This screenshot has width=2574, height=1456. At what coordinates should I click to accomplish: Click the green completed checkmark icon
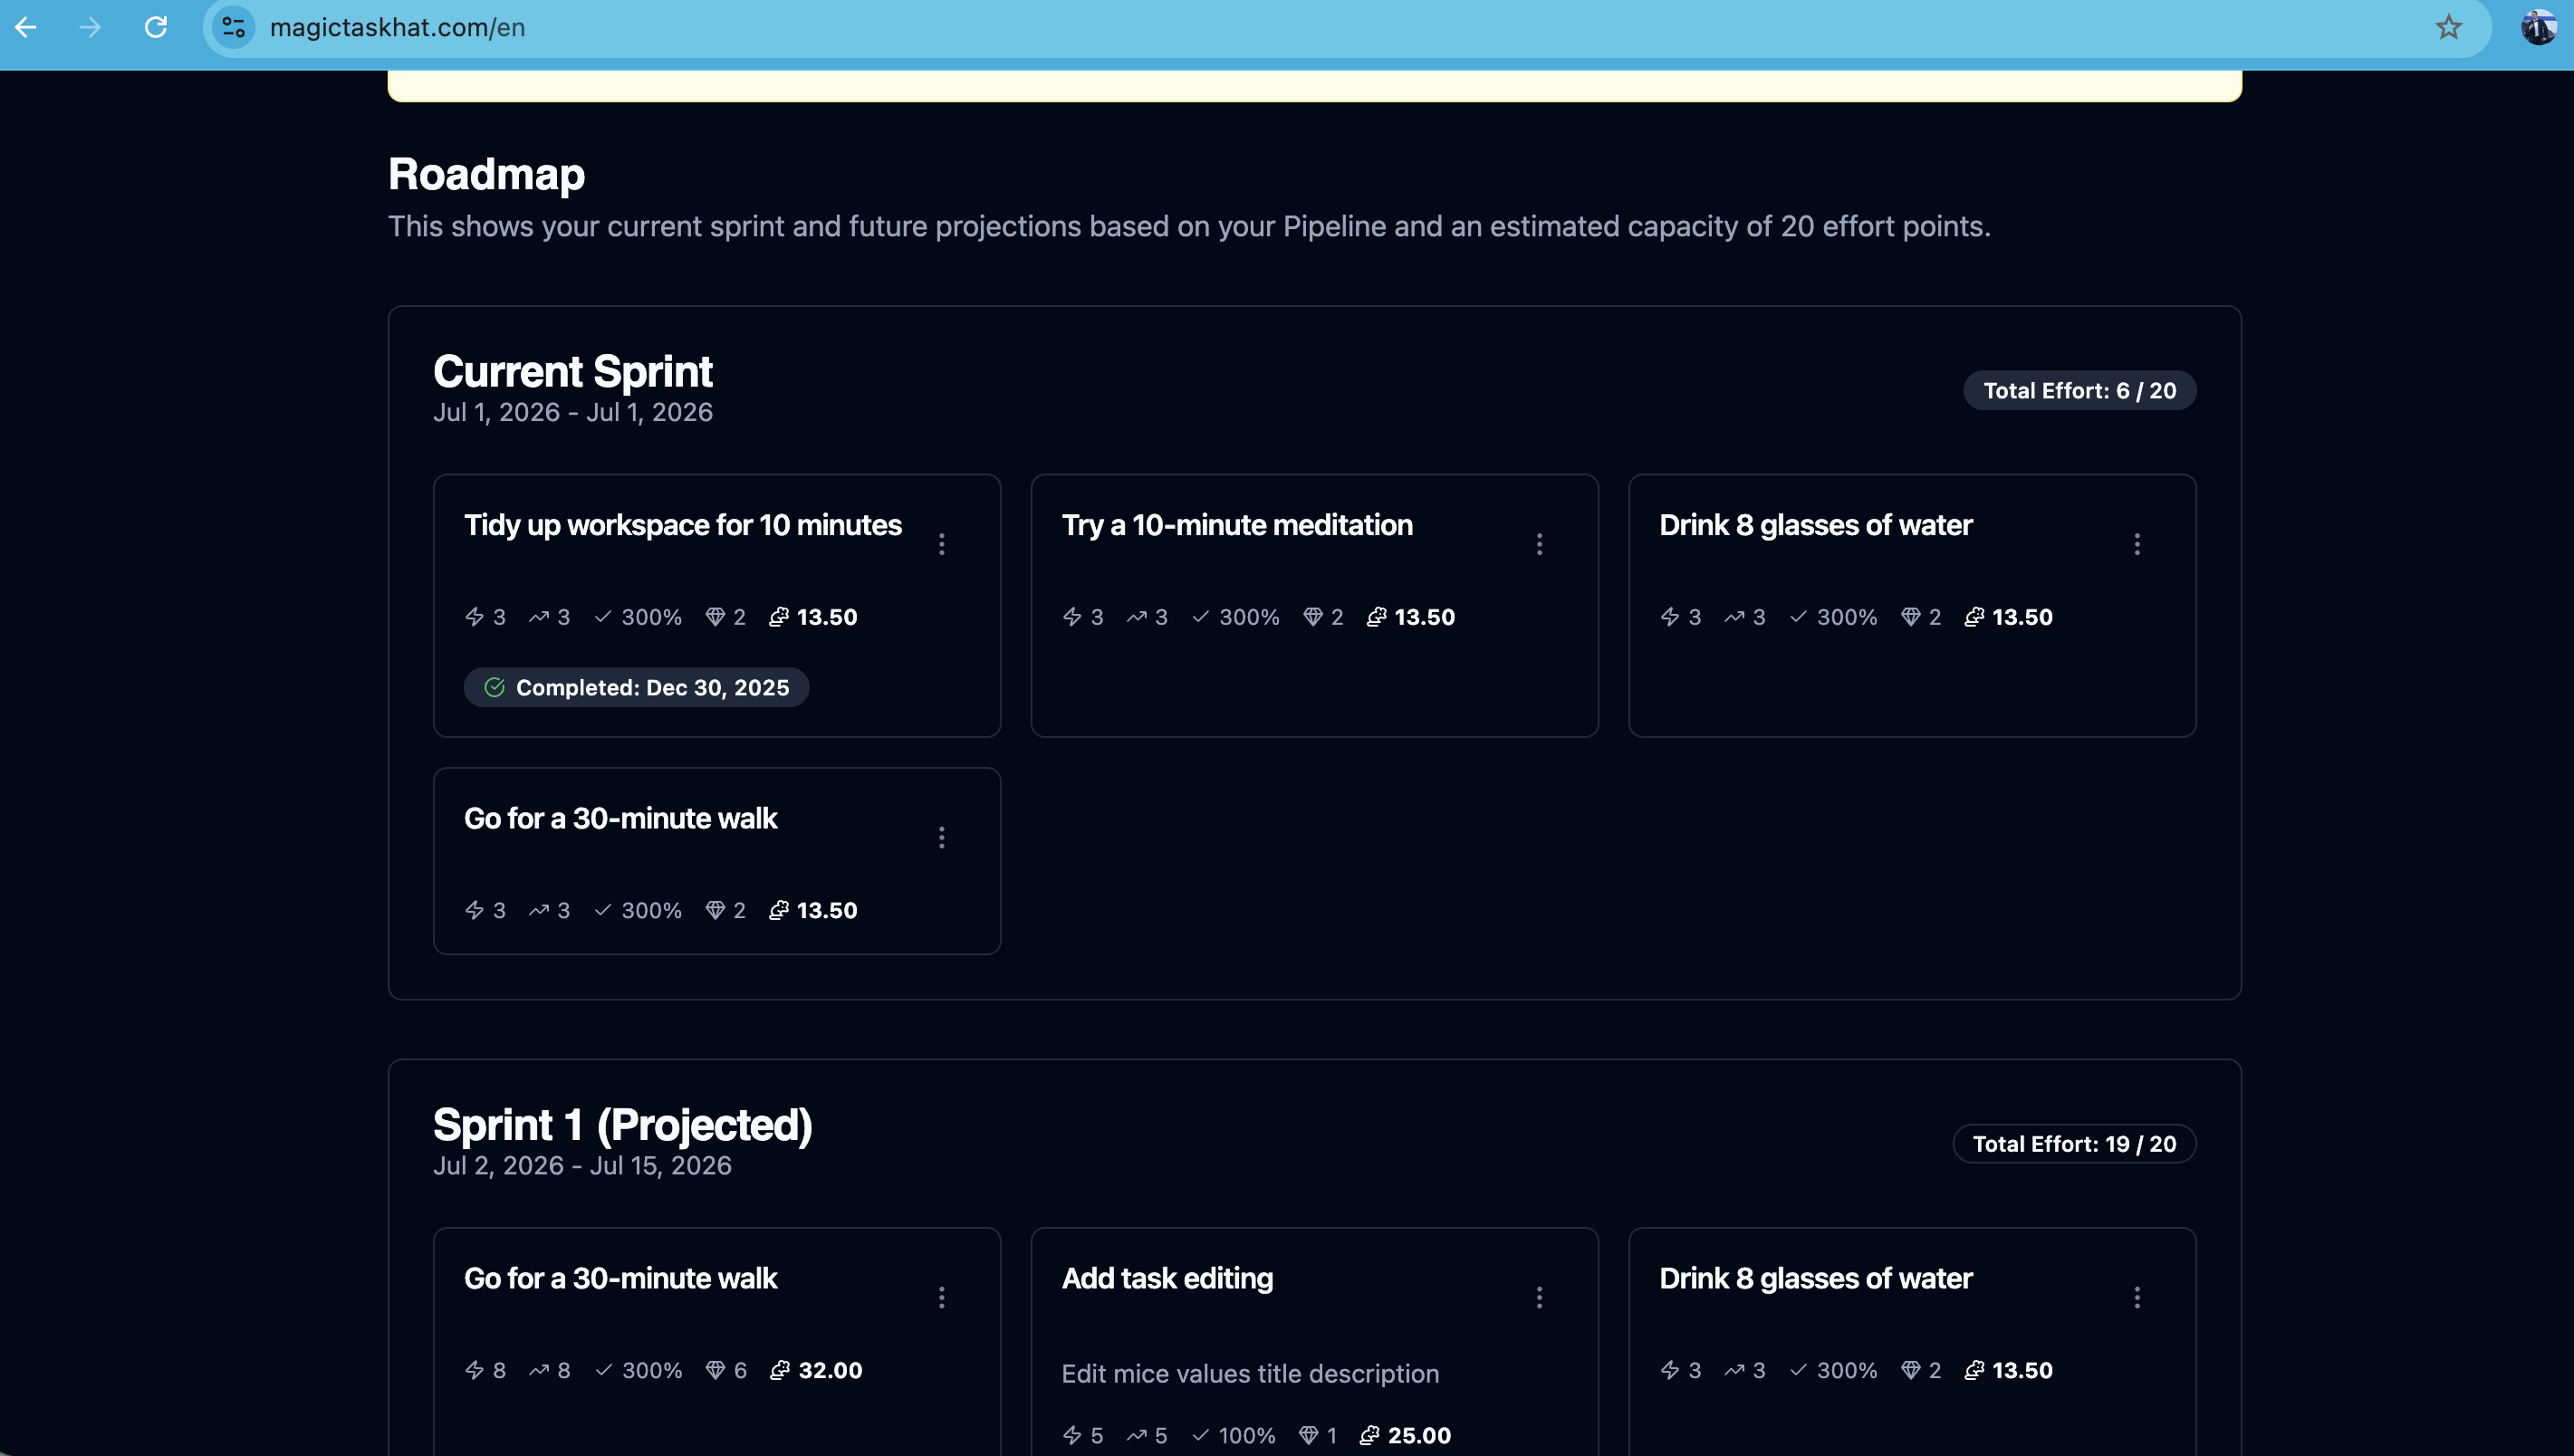[x=494, y=687]
